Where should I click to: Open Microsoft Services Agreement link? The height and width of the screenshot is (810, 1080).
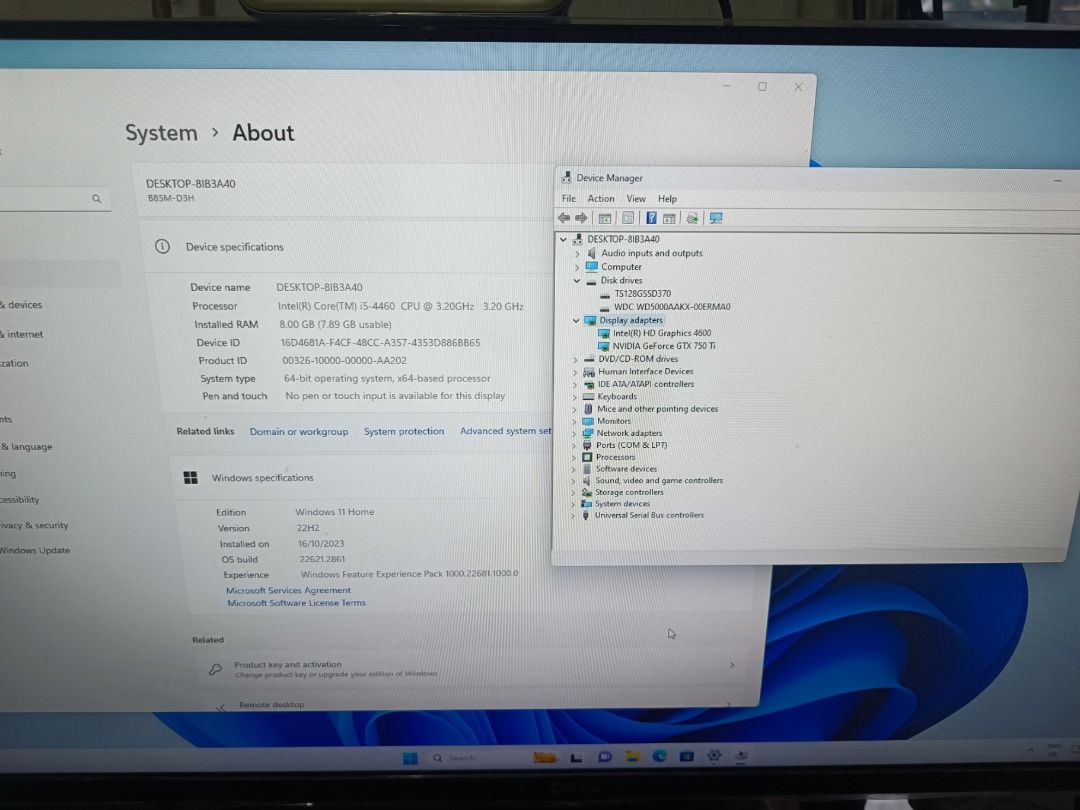click(x=288, y=590)
